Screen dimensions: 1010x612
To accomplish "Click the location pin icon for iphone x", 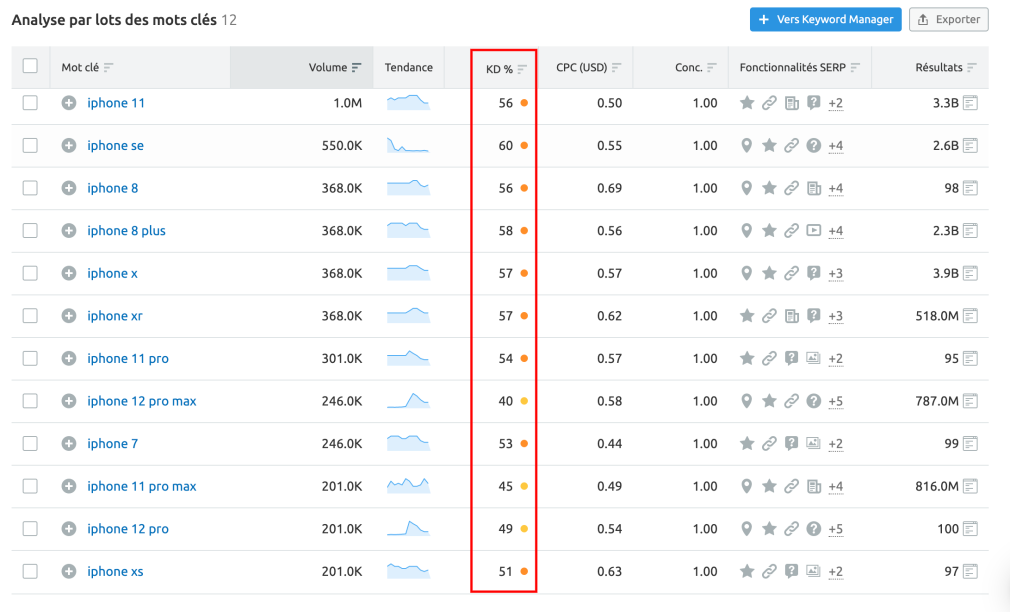I will tap(746, 273).
